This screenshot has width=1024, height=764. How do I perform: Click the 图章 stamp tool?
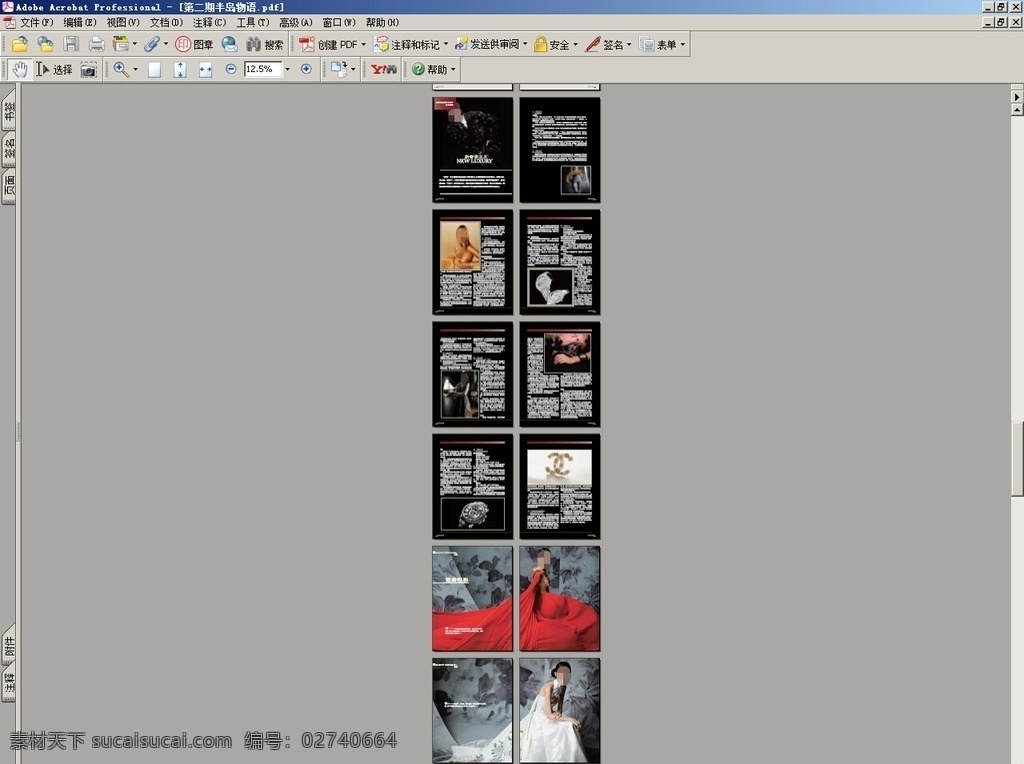tap(194, 44)
